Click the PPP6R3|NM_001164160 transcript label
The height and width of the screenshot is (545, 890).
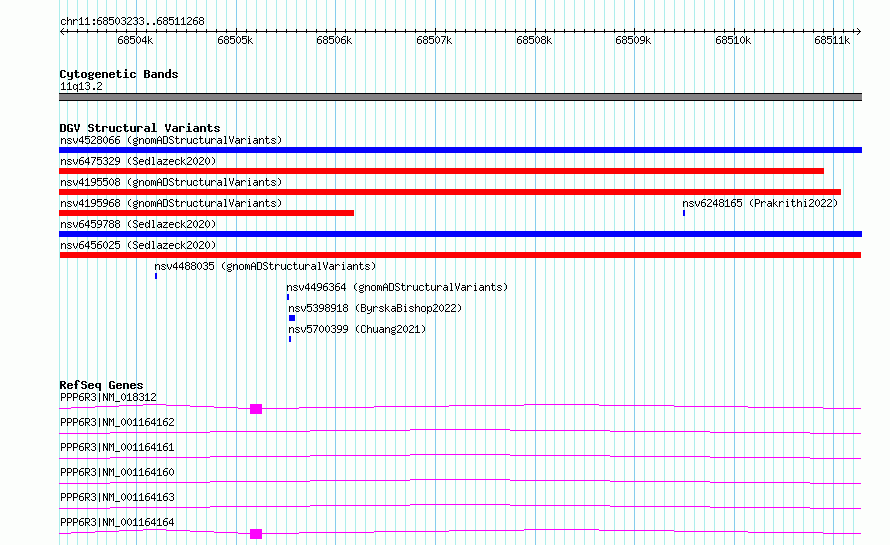(117, 472)
